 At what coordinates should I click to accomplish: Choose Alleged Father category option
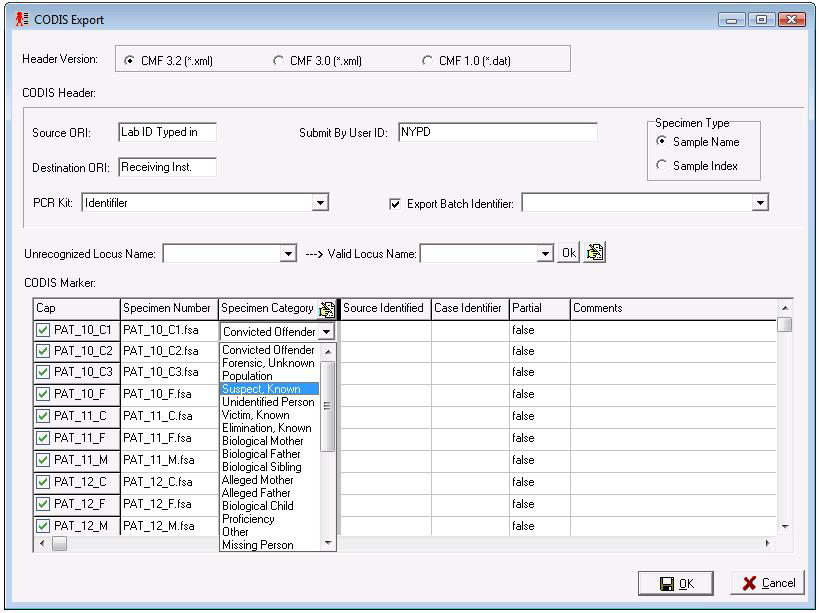(268, 493)
